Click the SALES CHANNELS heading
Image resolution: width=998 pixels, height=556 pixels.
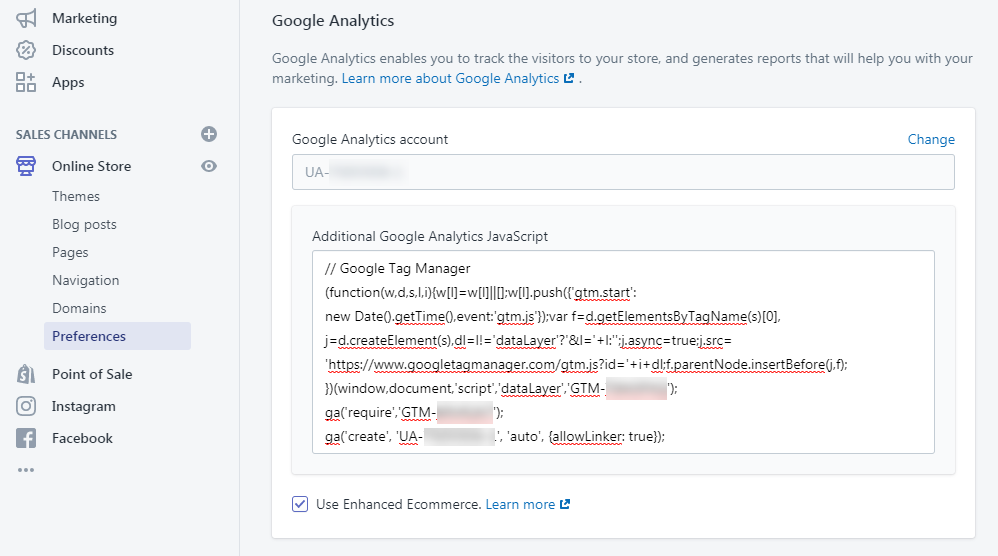coord(66,134)
